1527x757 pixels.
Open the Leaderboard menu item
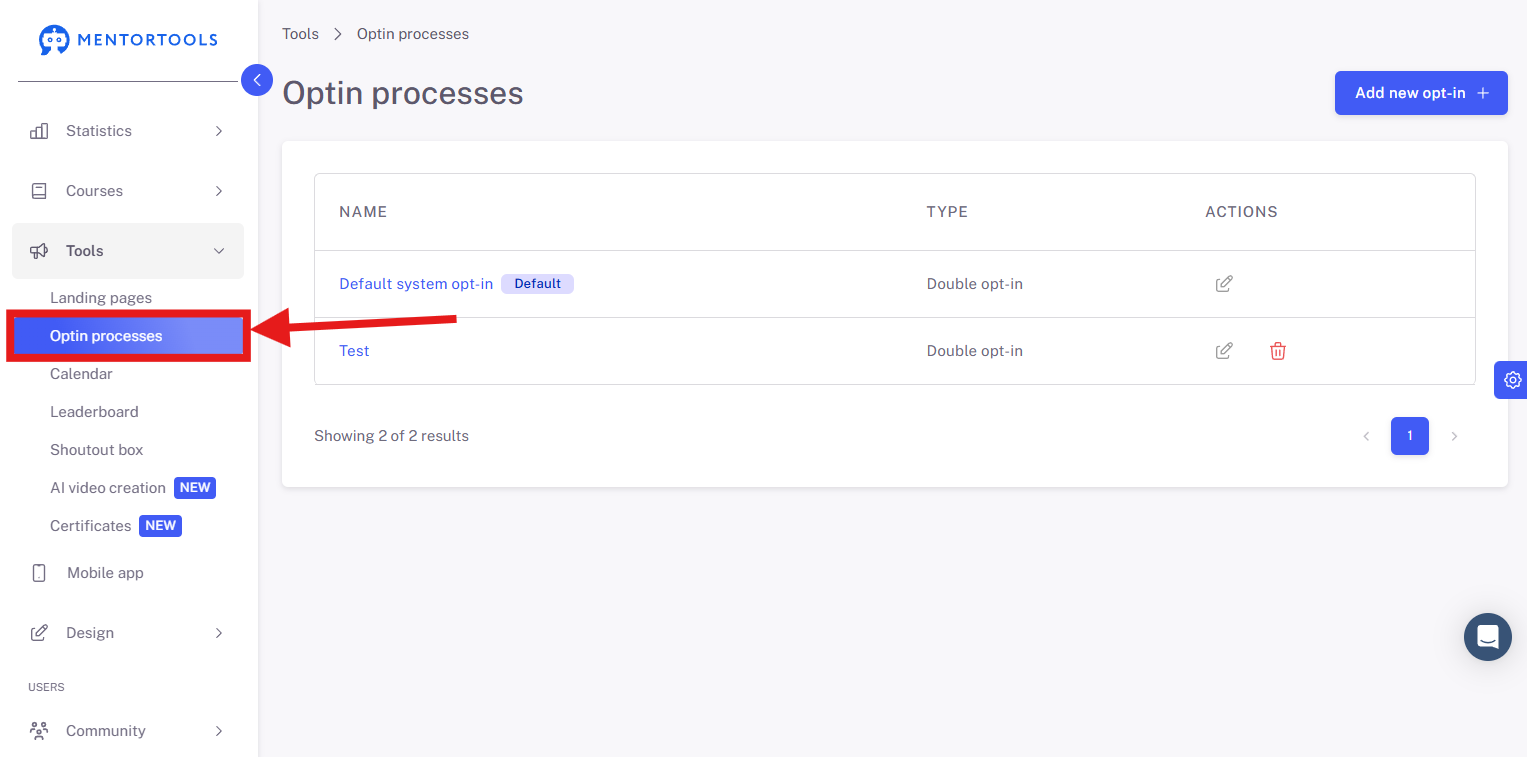tap(94, 412)
